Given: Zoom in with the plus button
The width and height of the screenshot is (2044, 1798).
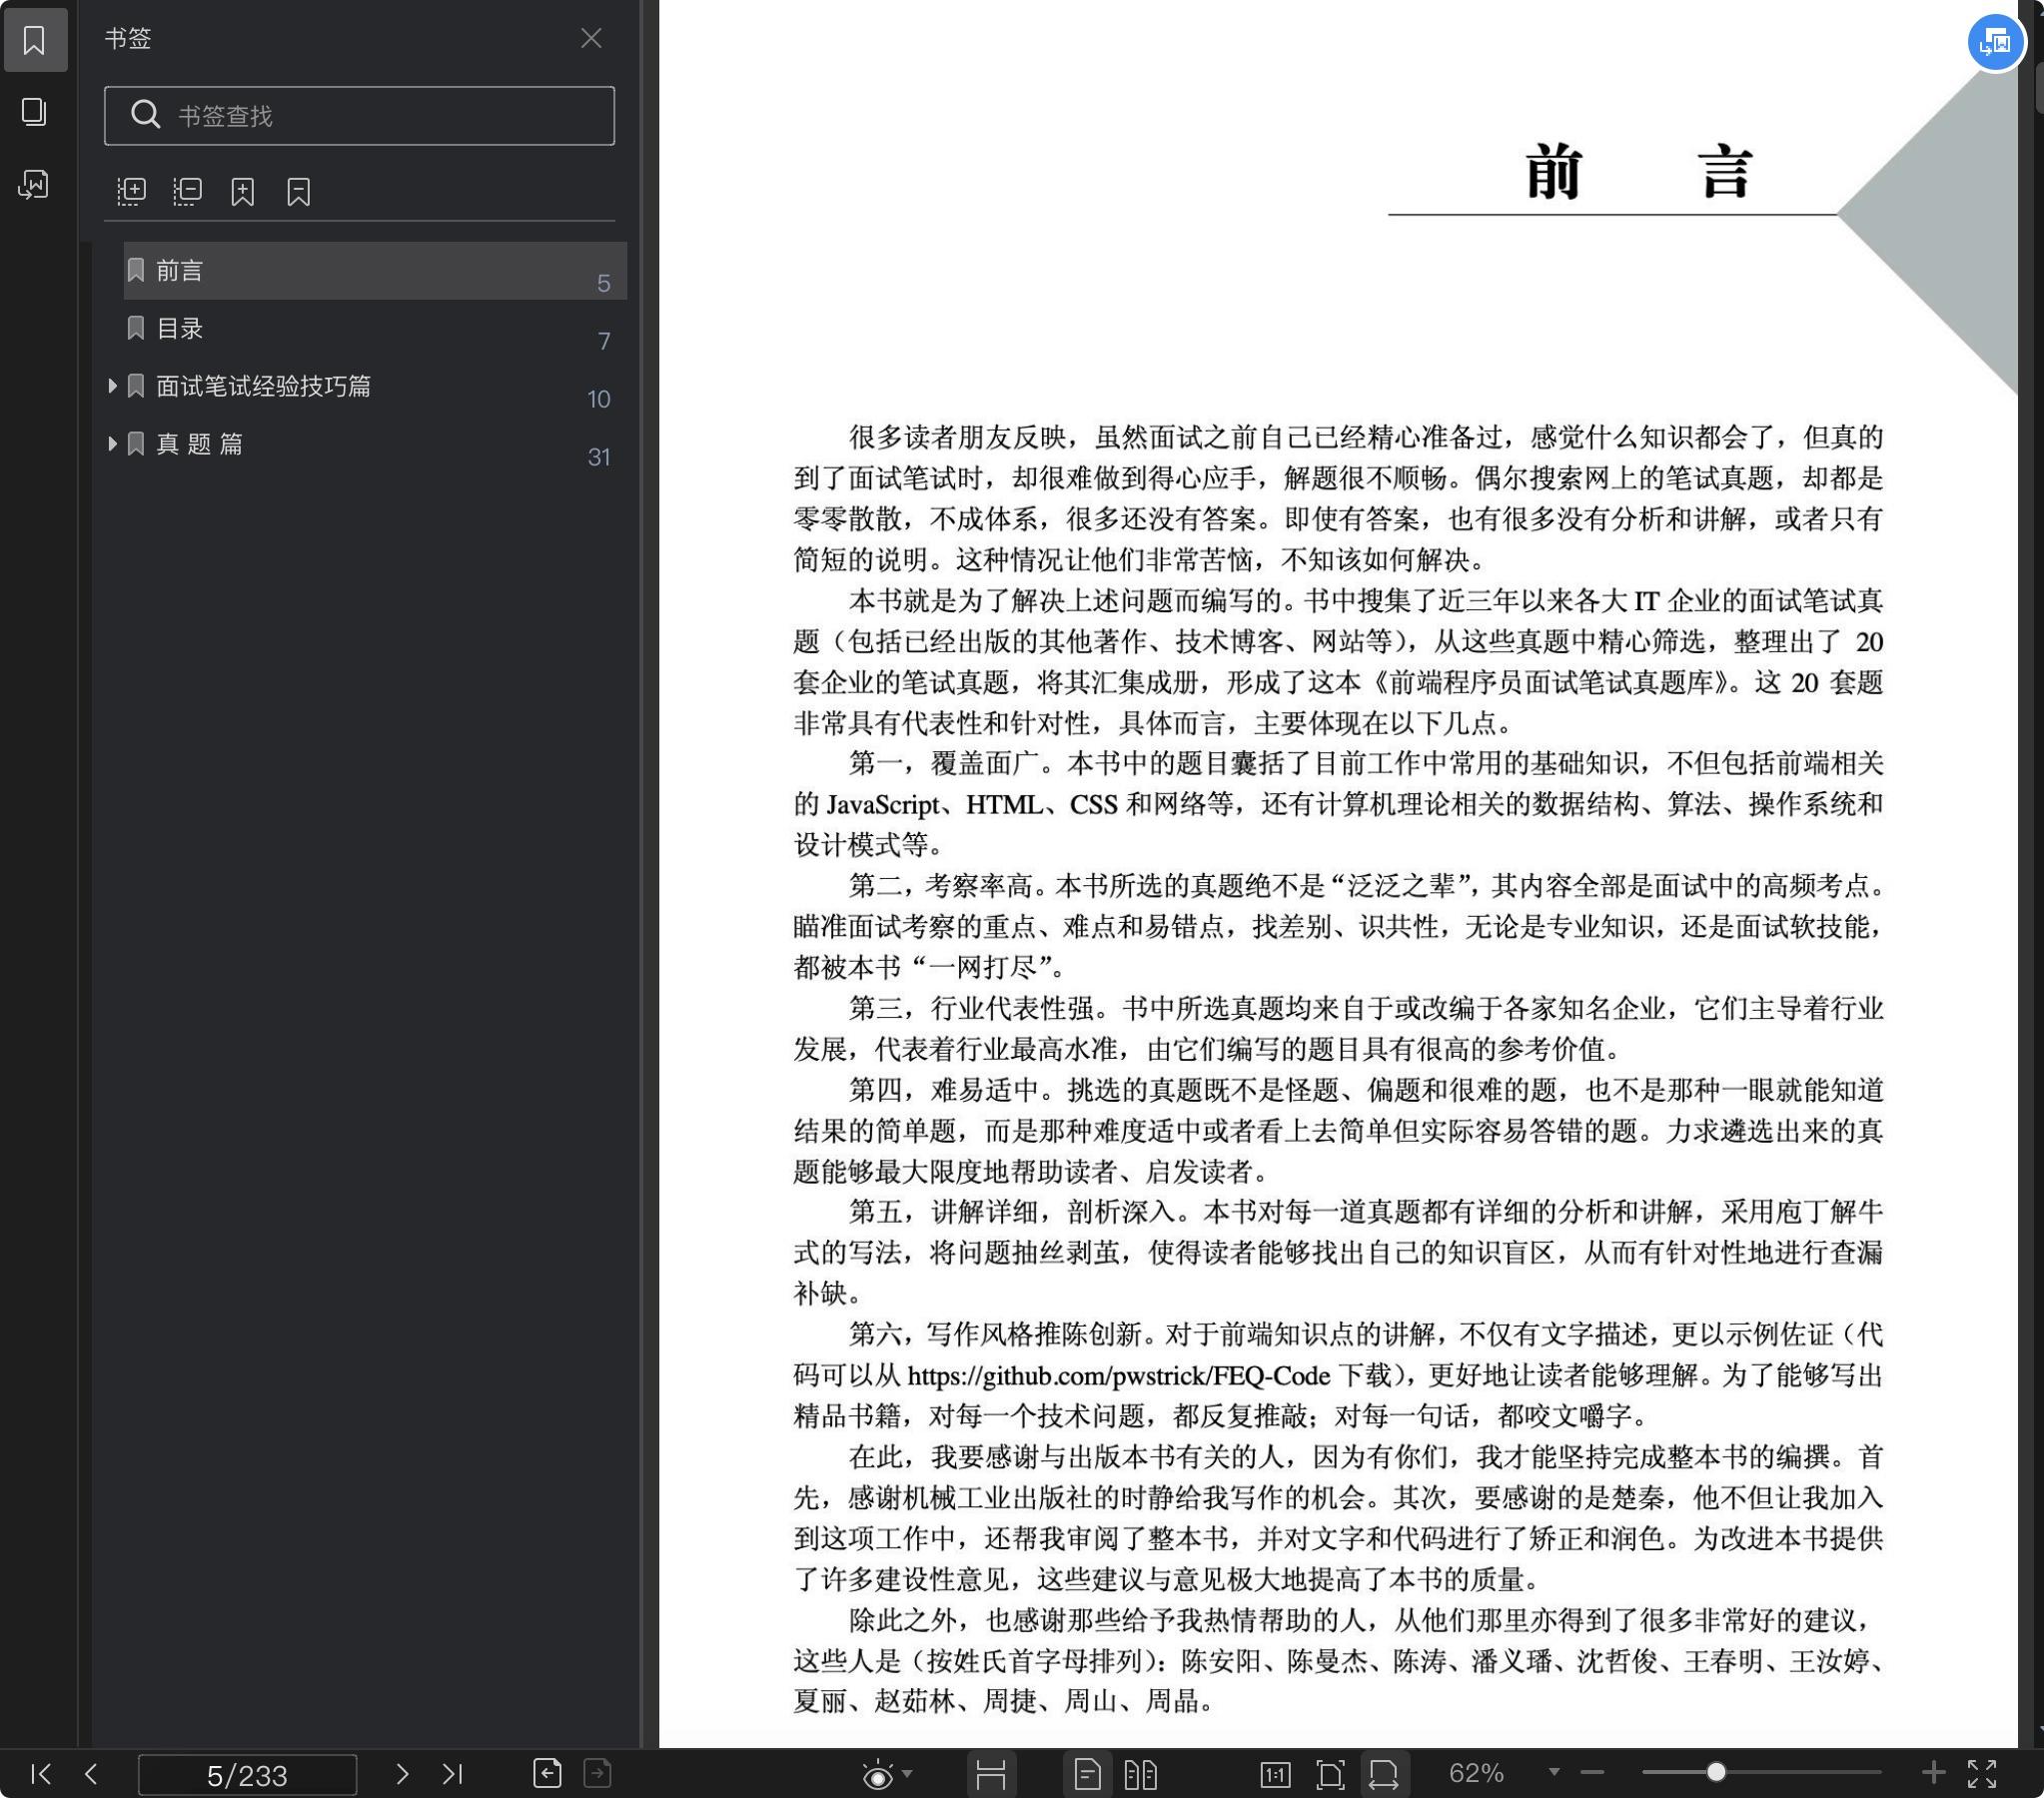Looking at the screenshot, I should (x=1934, y=1773).
